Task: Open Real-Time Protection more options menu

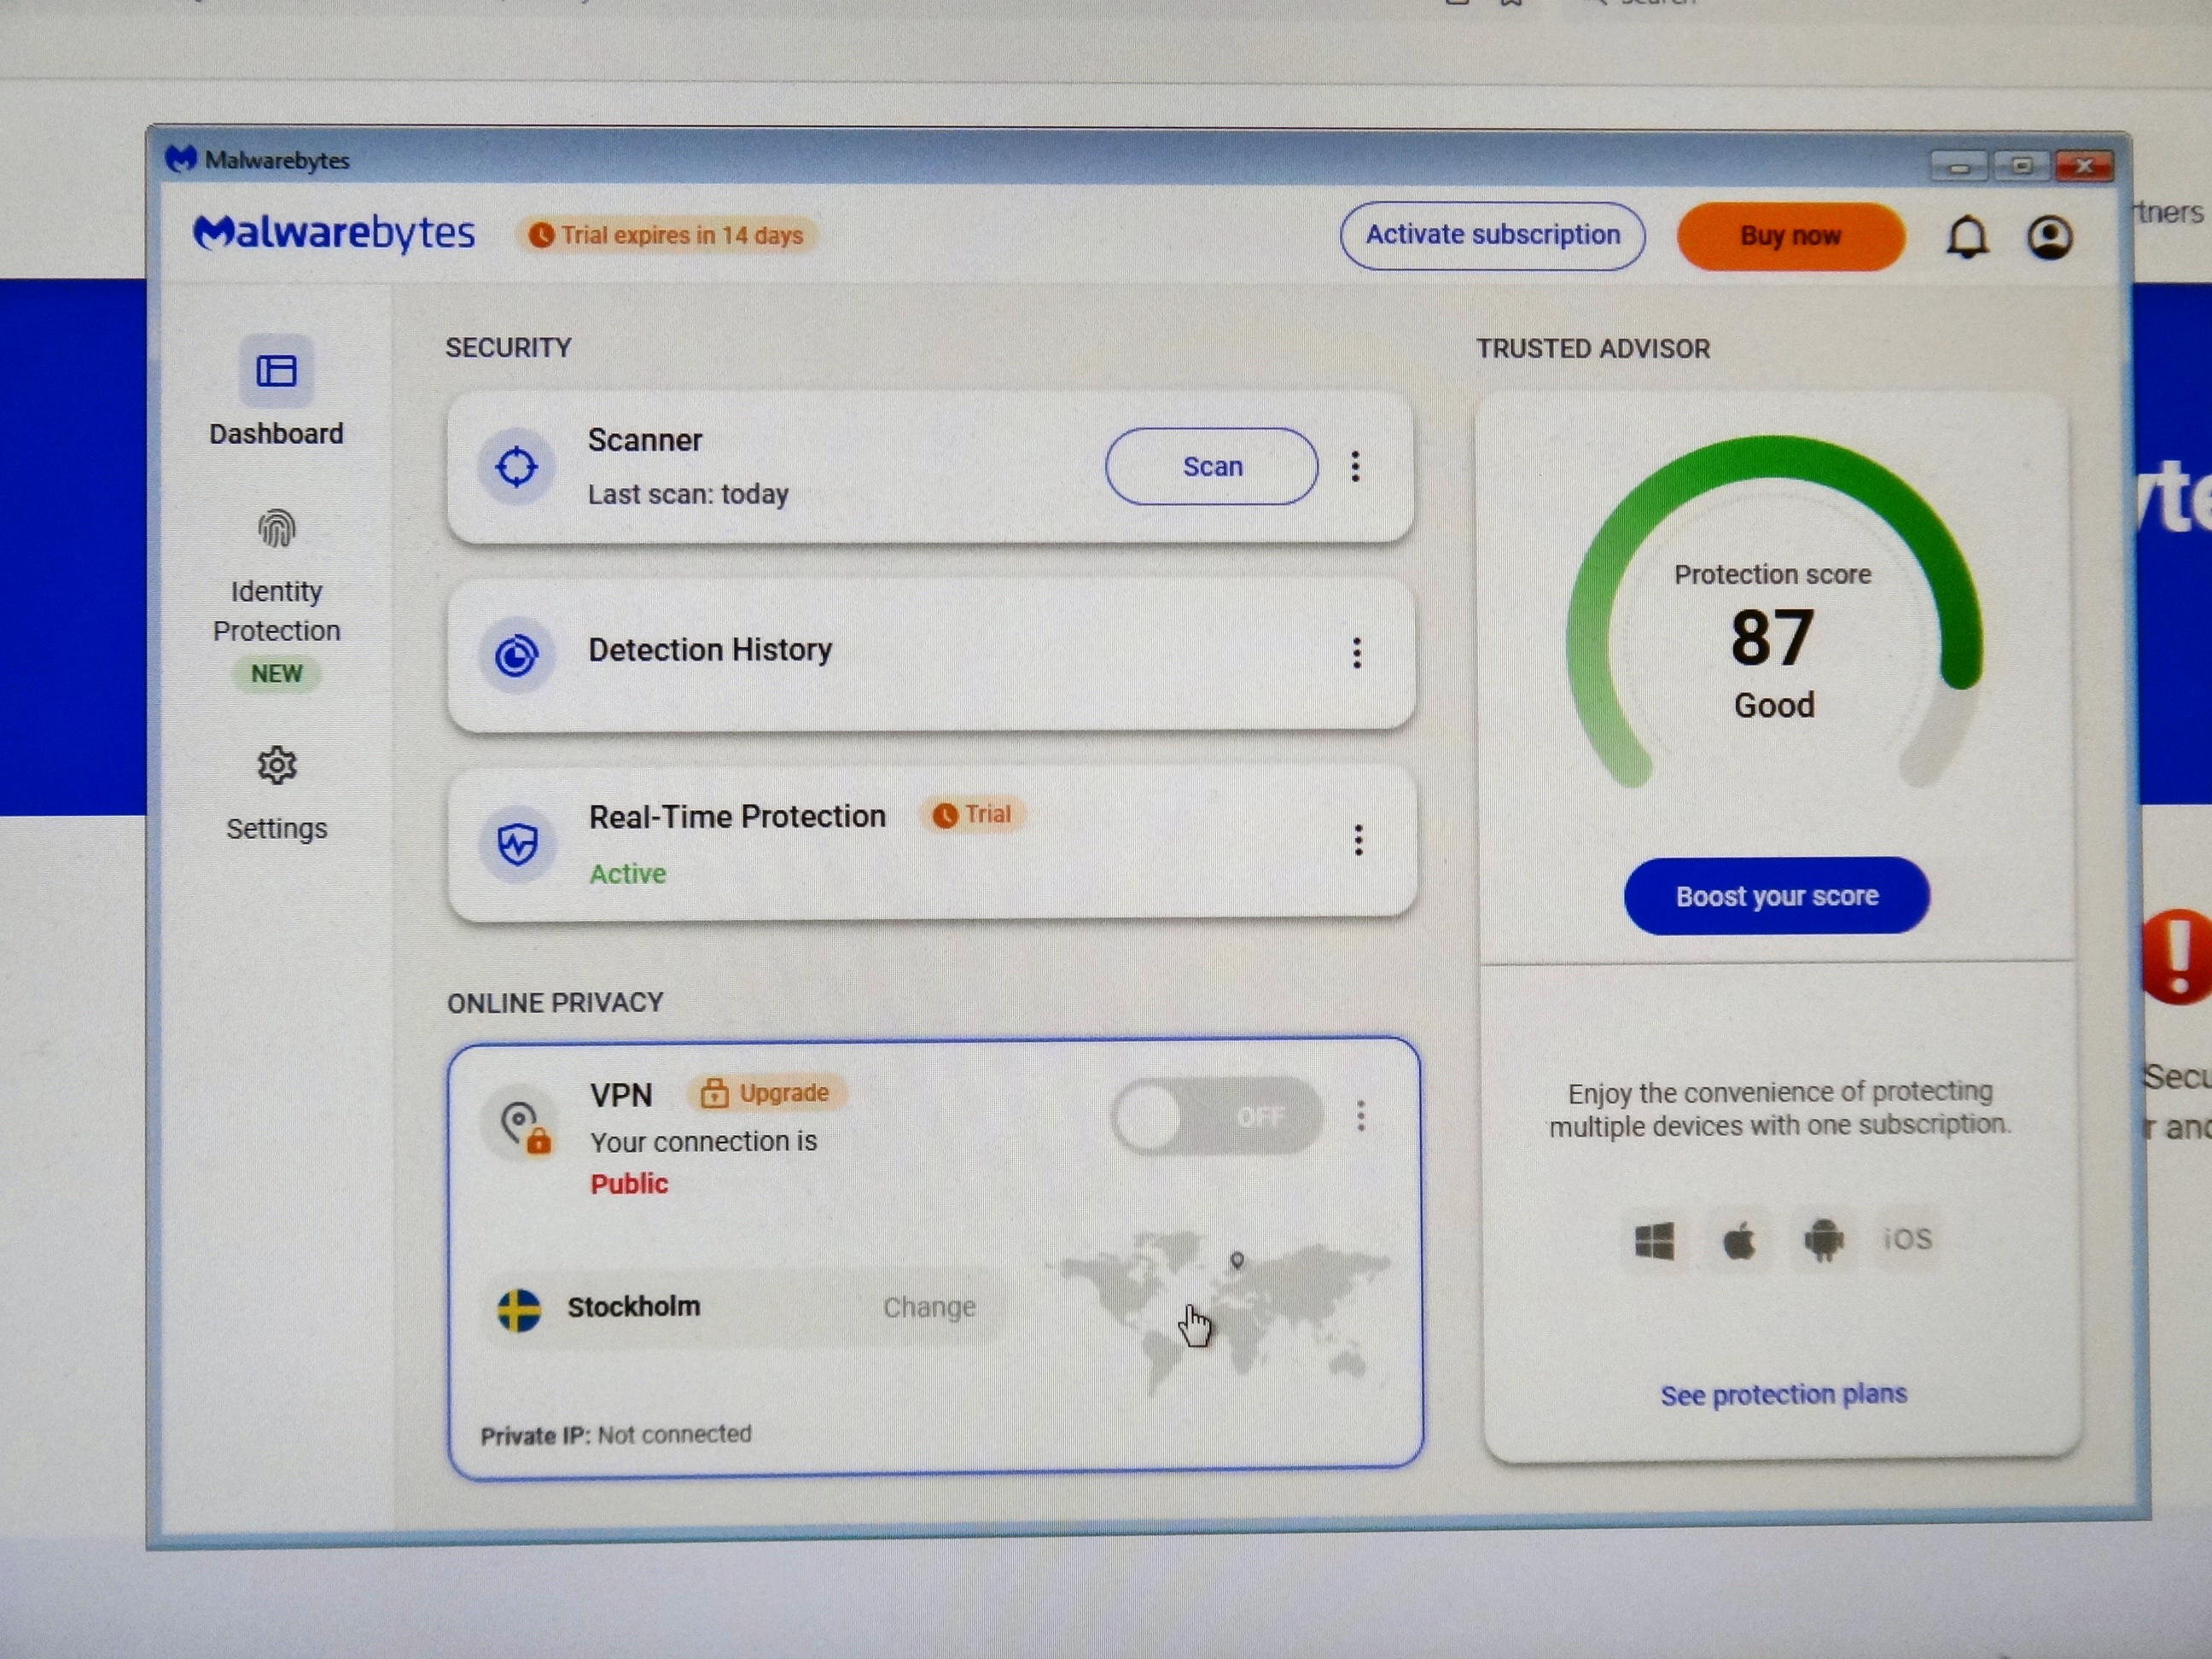Action: (1358, 840)
